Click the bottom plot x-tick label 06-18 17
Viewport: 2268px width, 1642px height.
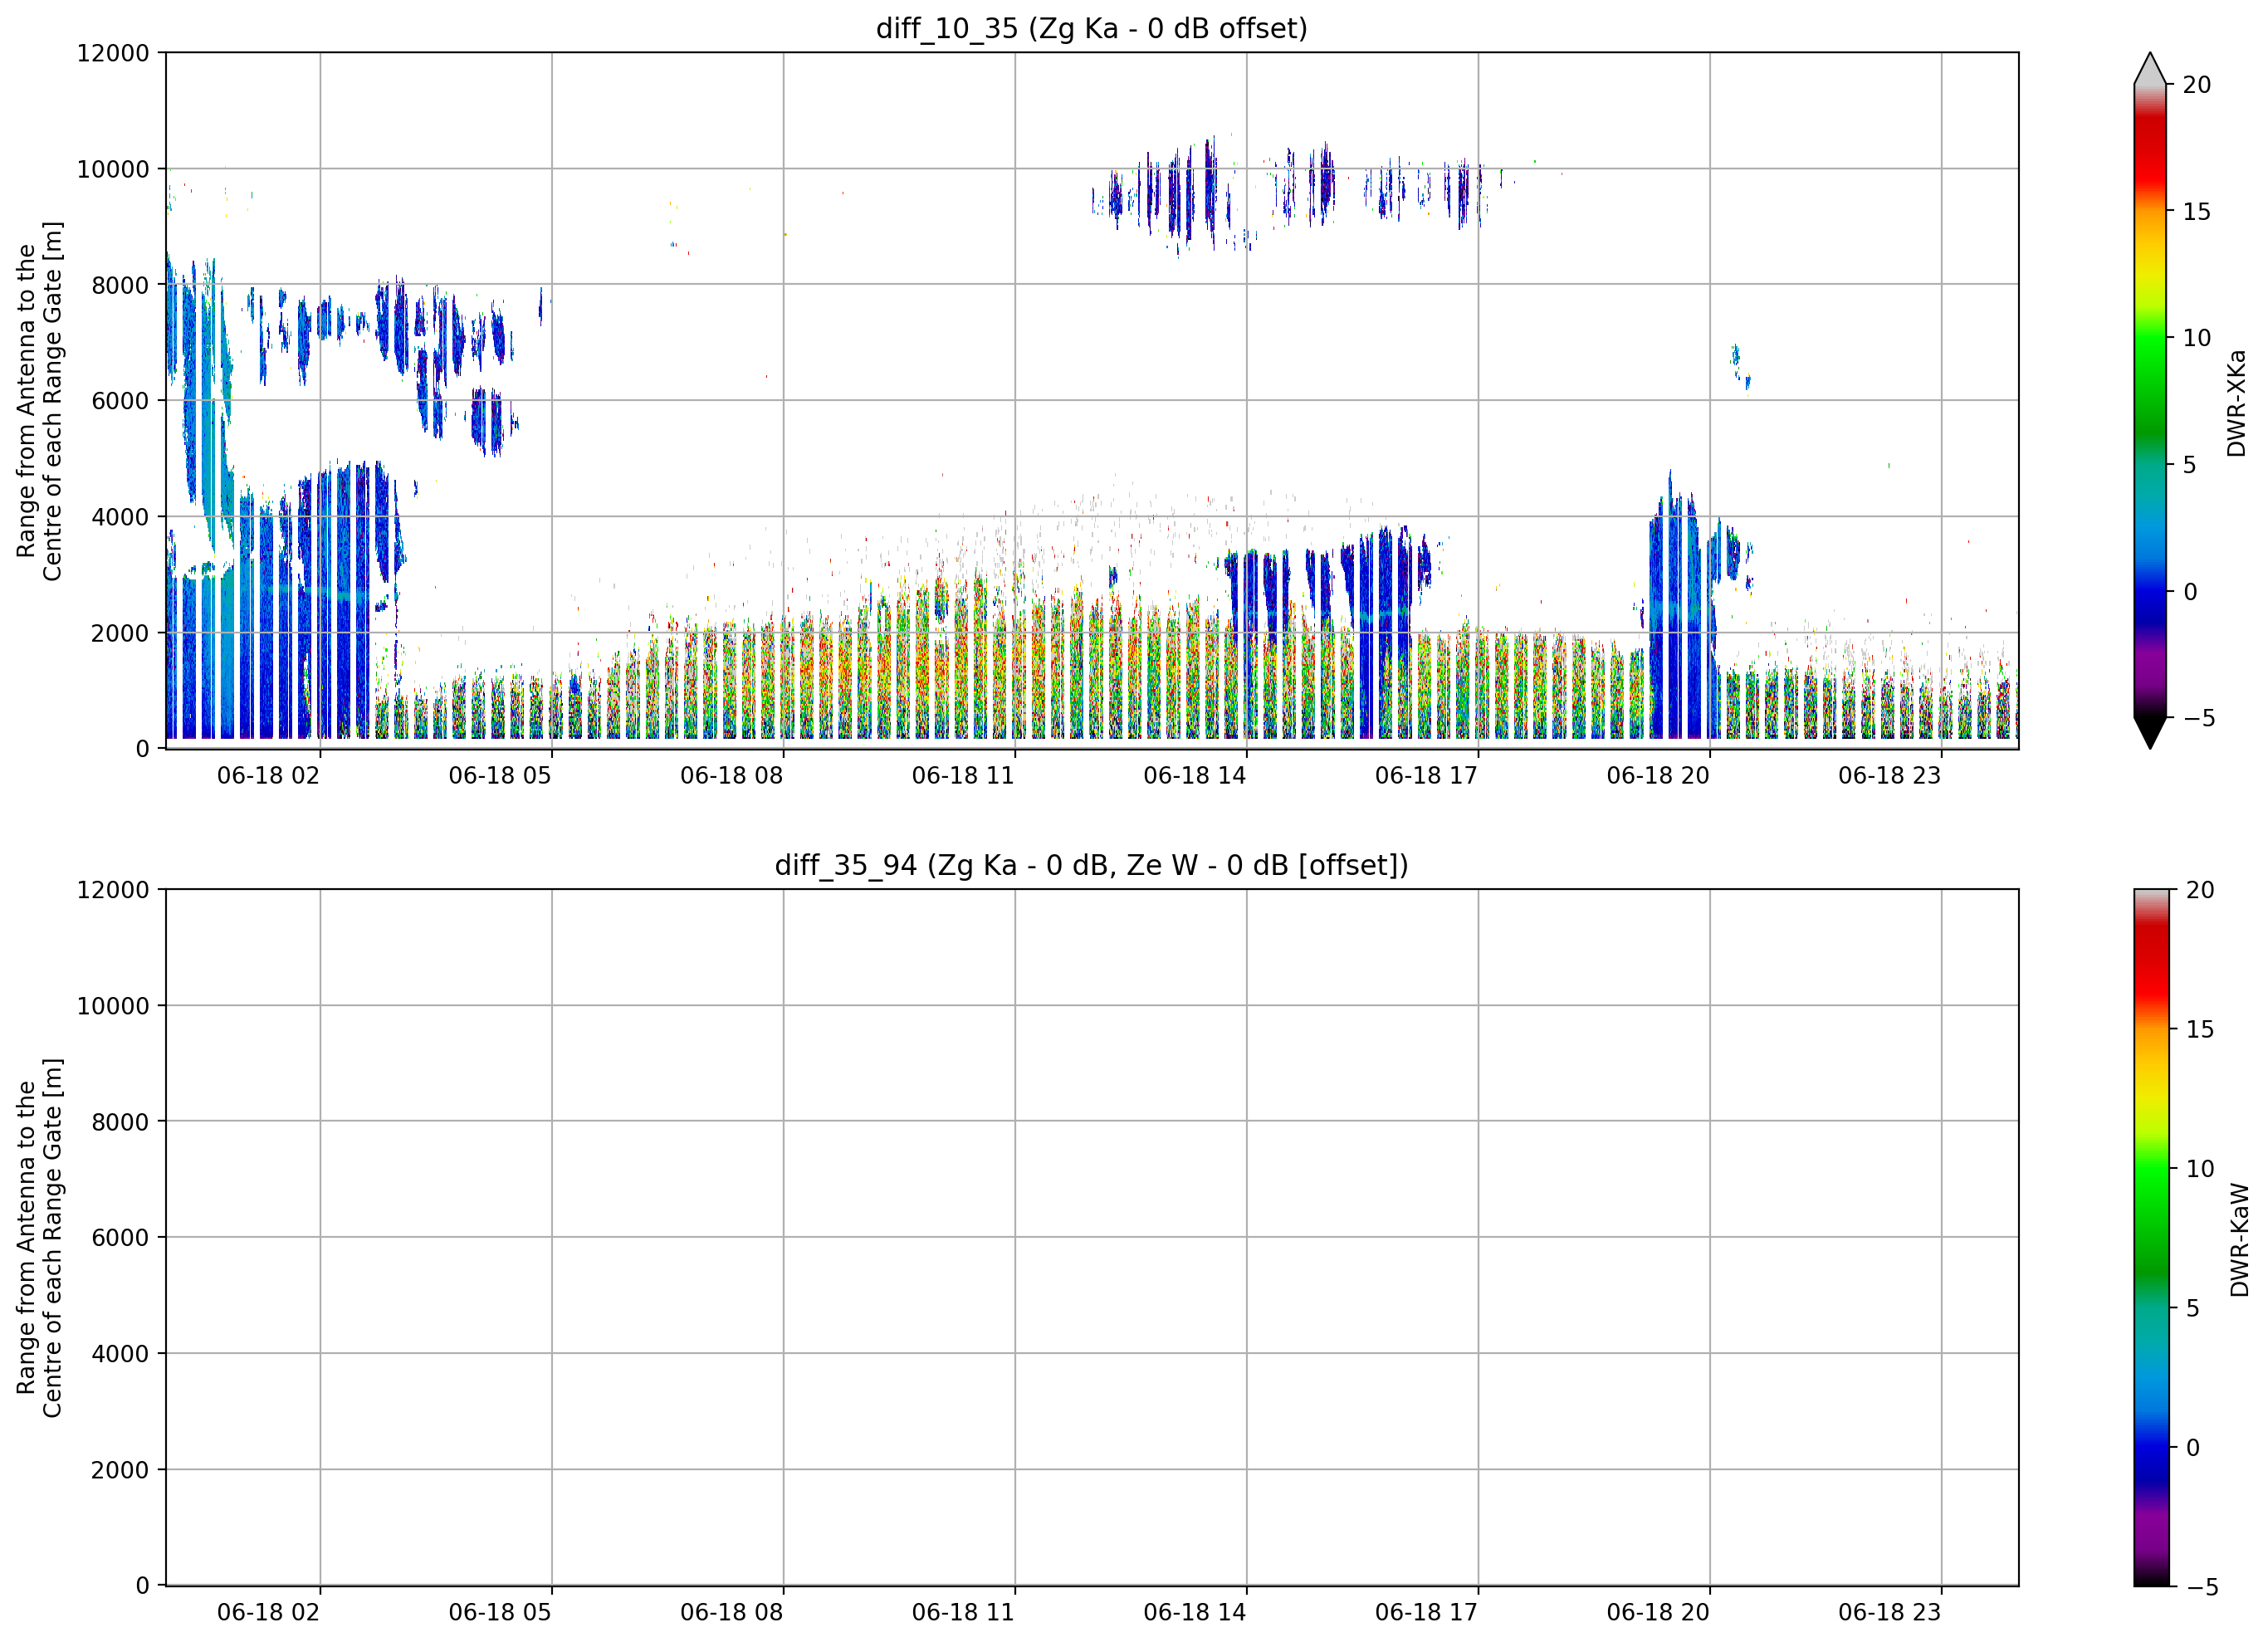pyautogui.click(x=1426, y=1612)
